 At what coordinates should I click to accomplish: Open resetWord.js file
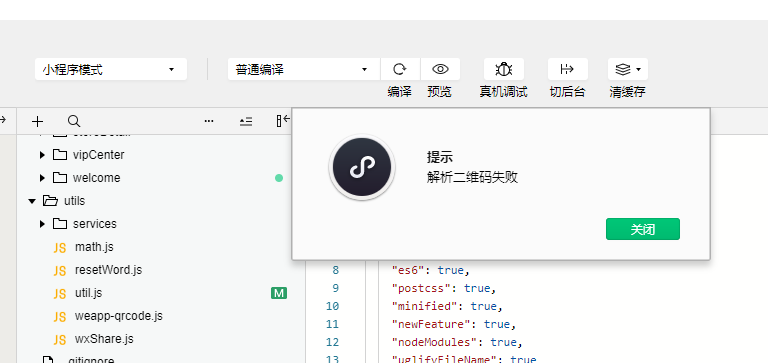[108, 270]
